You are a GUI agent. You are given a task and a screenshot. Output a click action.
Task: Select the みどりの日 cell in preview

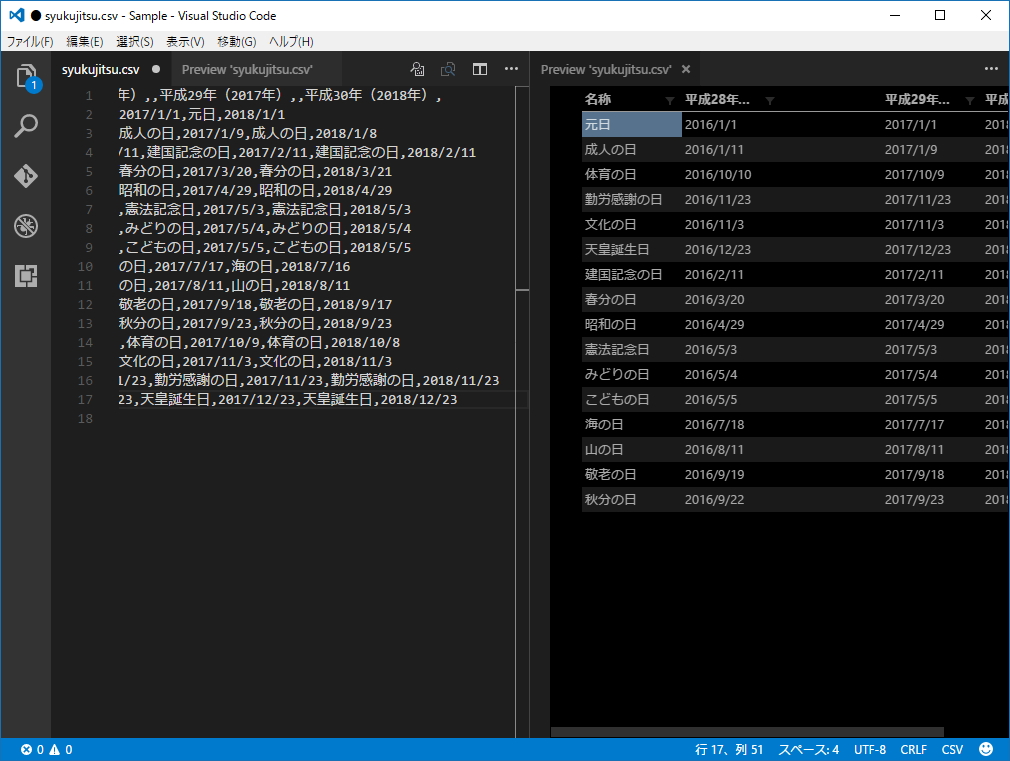(631, 374)
